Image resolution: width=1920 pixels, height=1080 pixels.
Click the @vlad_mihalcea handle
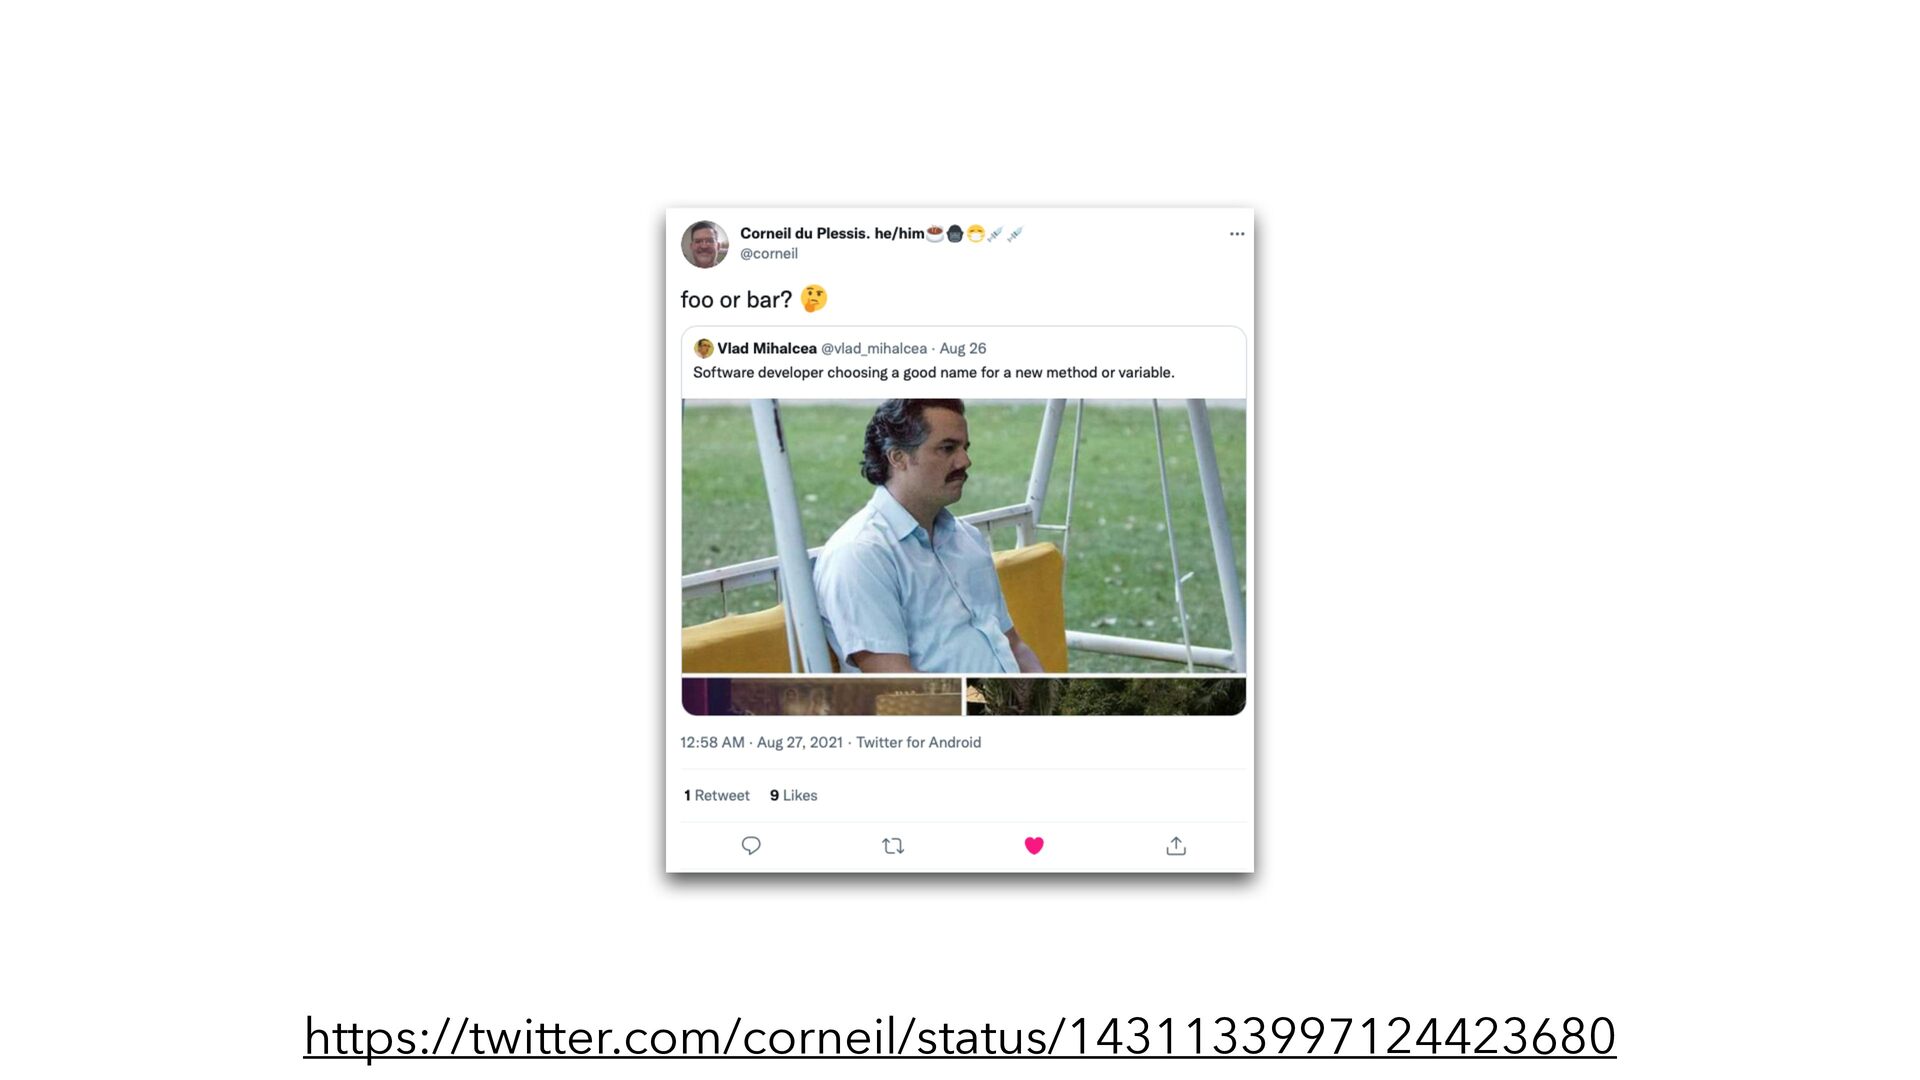coord(874,348)
